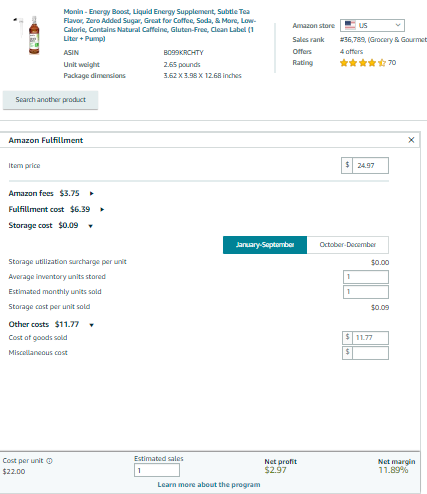Screen dimensions: 427x494
Task: Close the Amazon Fulfillment panel
Action: (x=411, y=140)
